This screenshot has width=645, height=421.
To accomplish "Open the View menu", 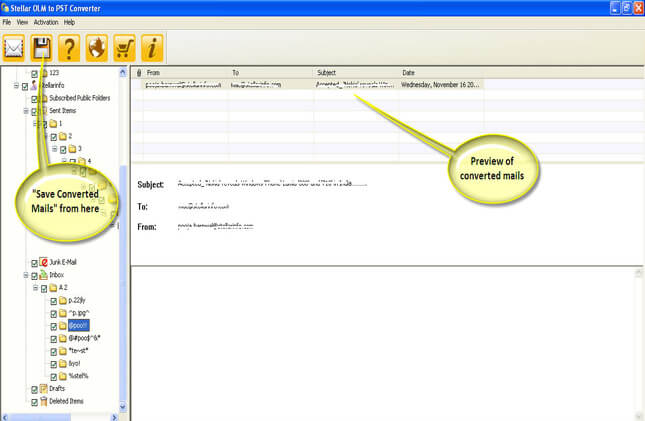I will [22, 22].
